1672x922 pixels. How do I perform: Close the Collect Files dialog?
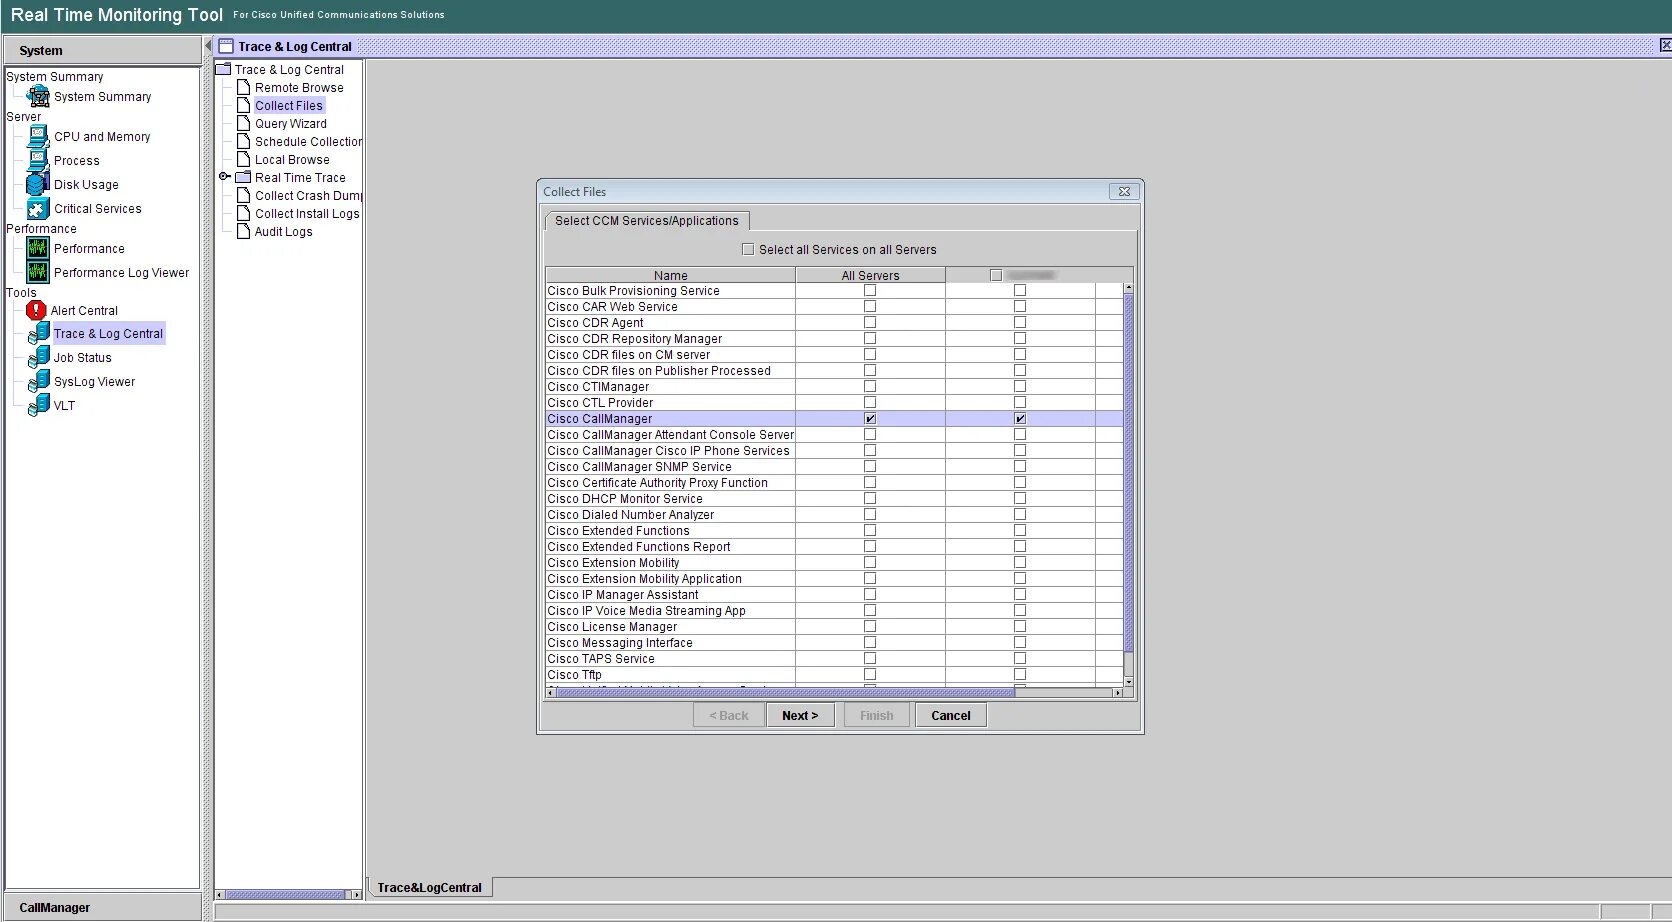click(1125, 191)
